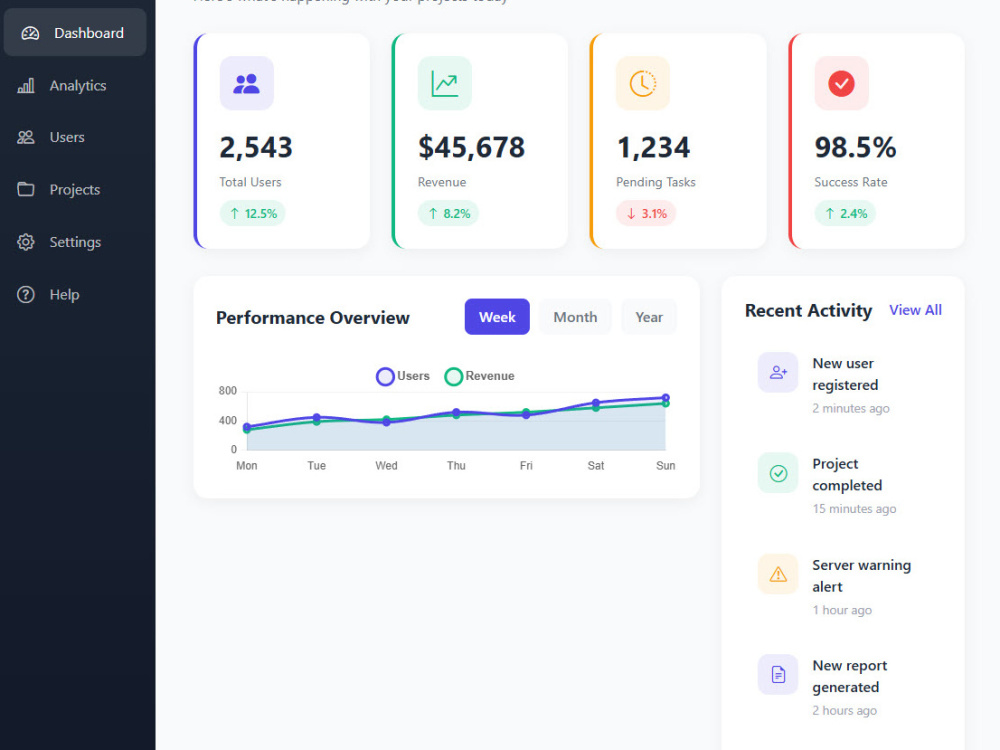Click the new user registered person-plus icon
The height and width of the screenshot is (750, 1000).
click(778, 372)
